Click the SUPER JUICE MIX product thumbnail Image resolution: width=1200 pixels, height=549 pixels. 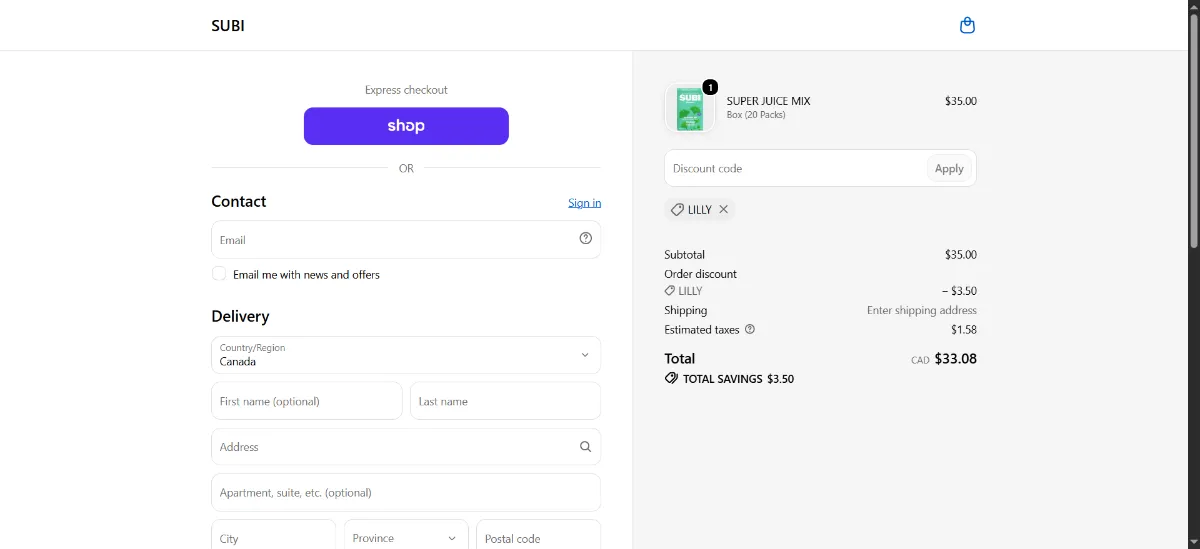pyautogui.click(x=690, y=108)
